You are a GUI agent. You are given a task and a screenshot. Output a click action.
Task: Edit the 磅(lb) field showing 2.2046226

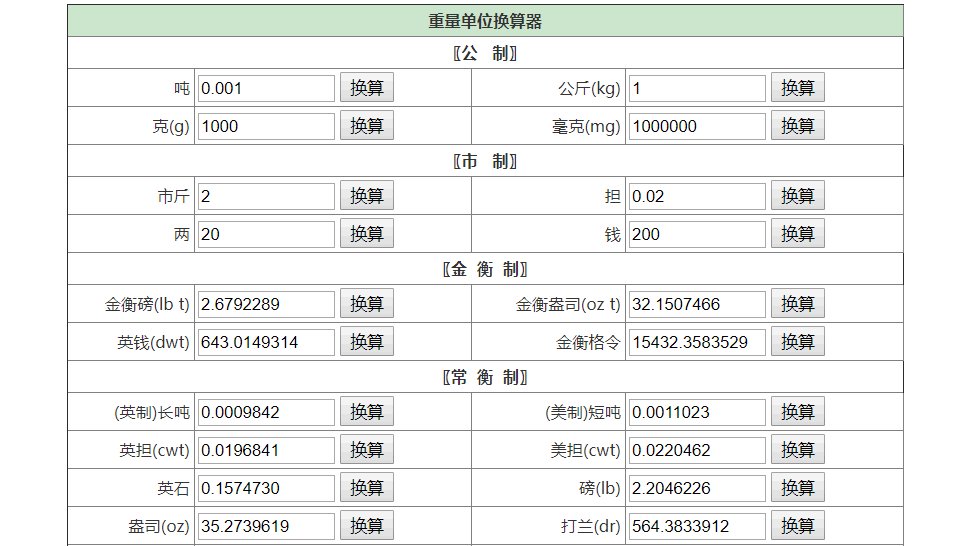pyautogui.click(x=697, y=488)
